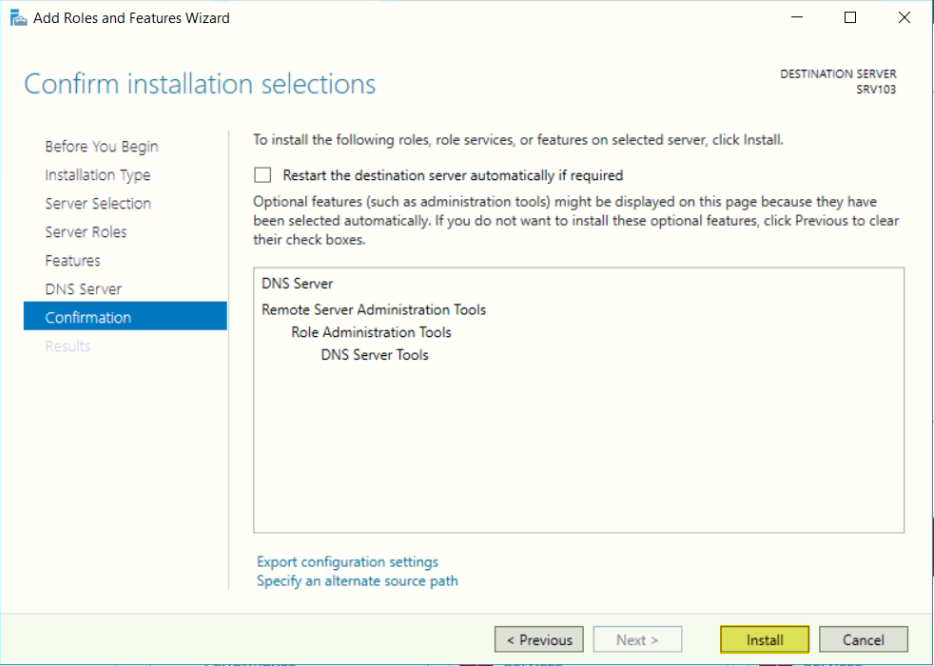This screenshot has height=666, width=934.
Task: Select Role Administration Tools entry
Action: point(371,332)
